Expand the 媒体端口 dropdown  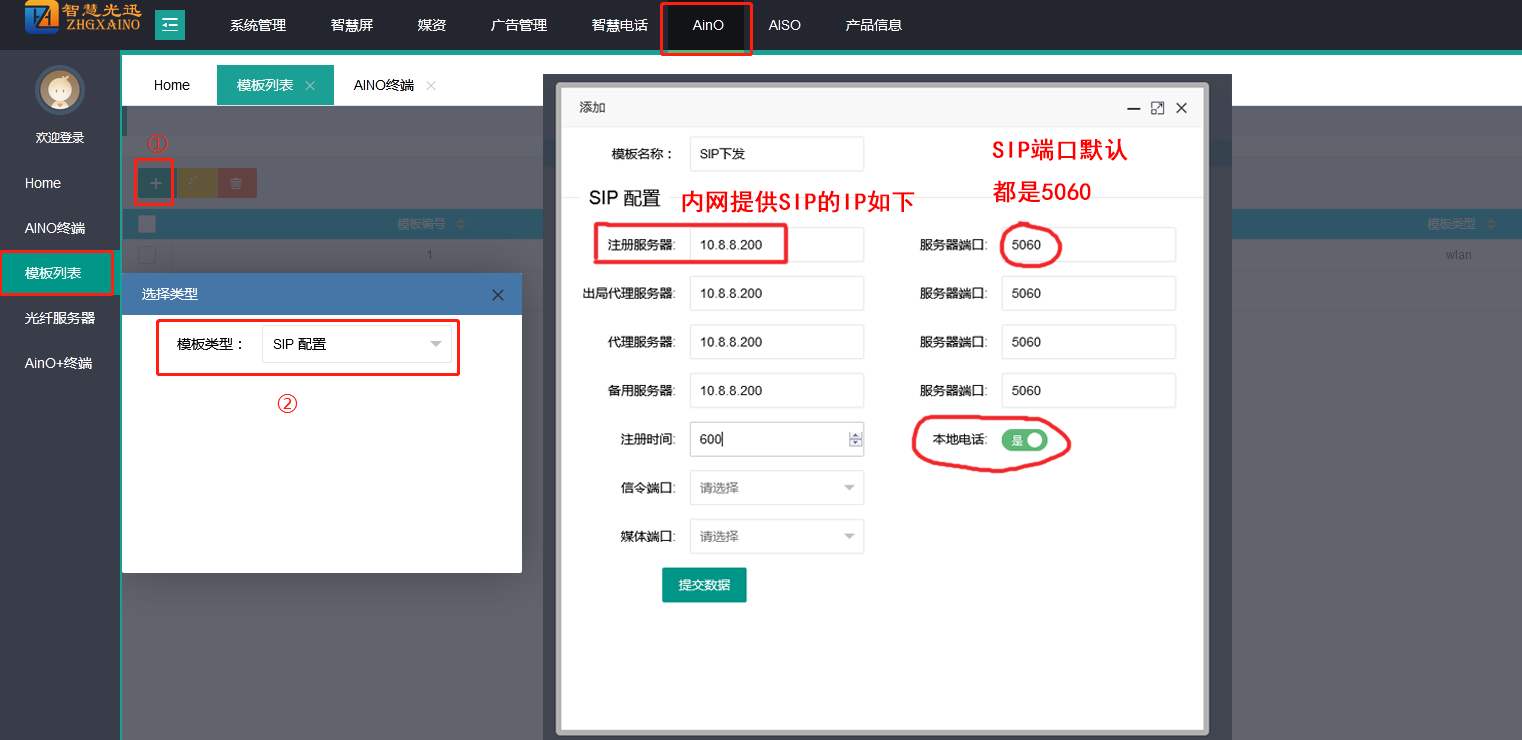click(776, 537)
